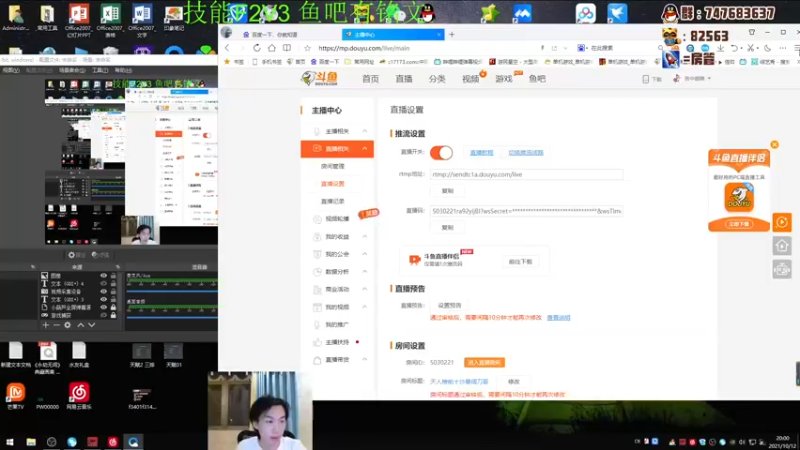This screenshot has height=450, width=800.
Task: Open the 芒果TV desktop shortcut
Action: [x=16, y=395]
